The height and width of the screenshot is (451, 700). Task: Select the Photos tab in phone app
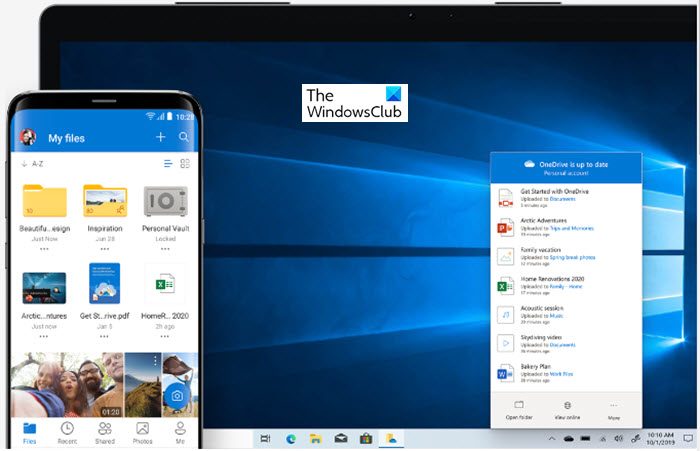142,433
